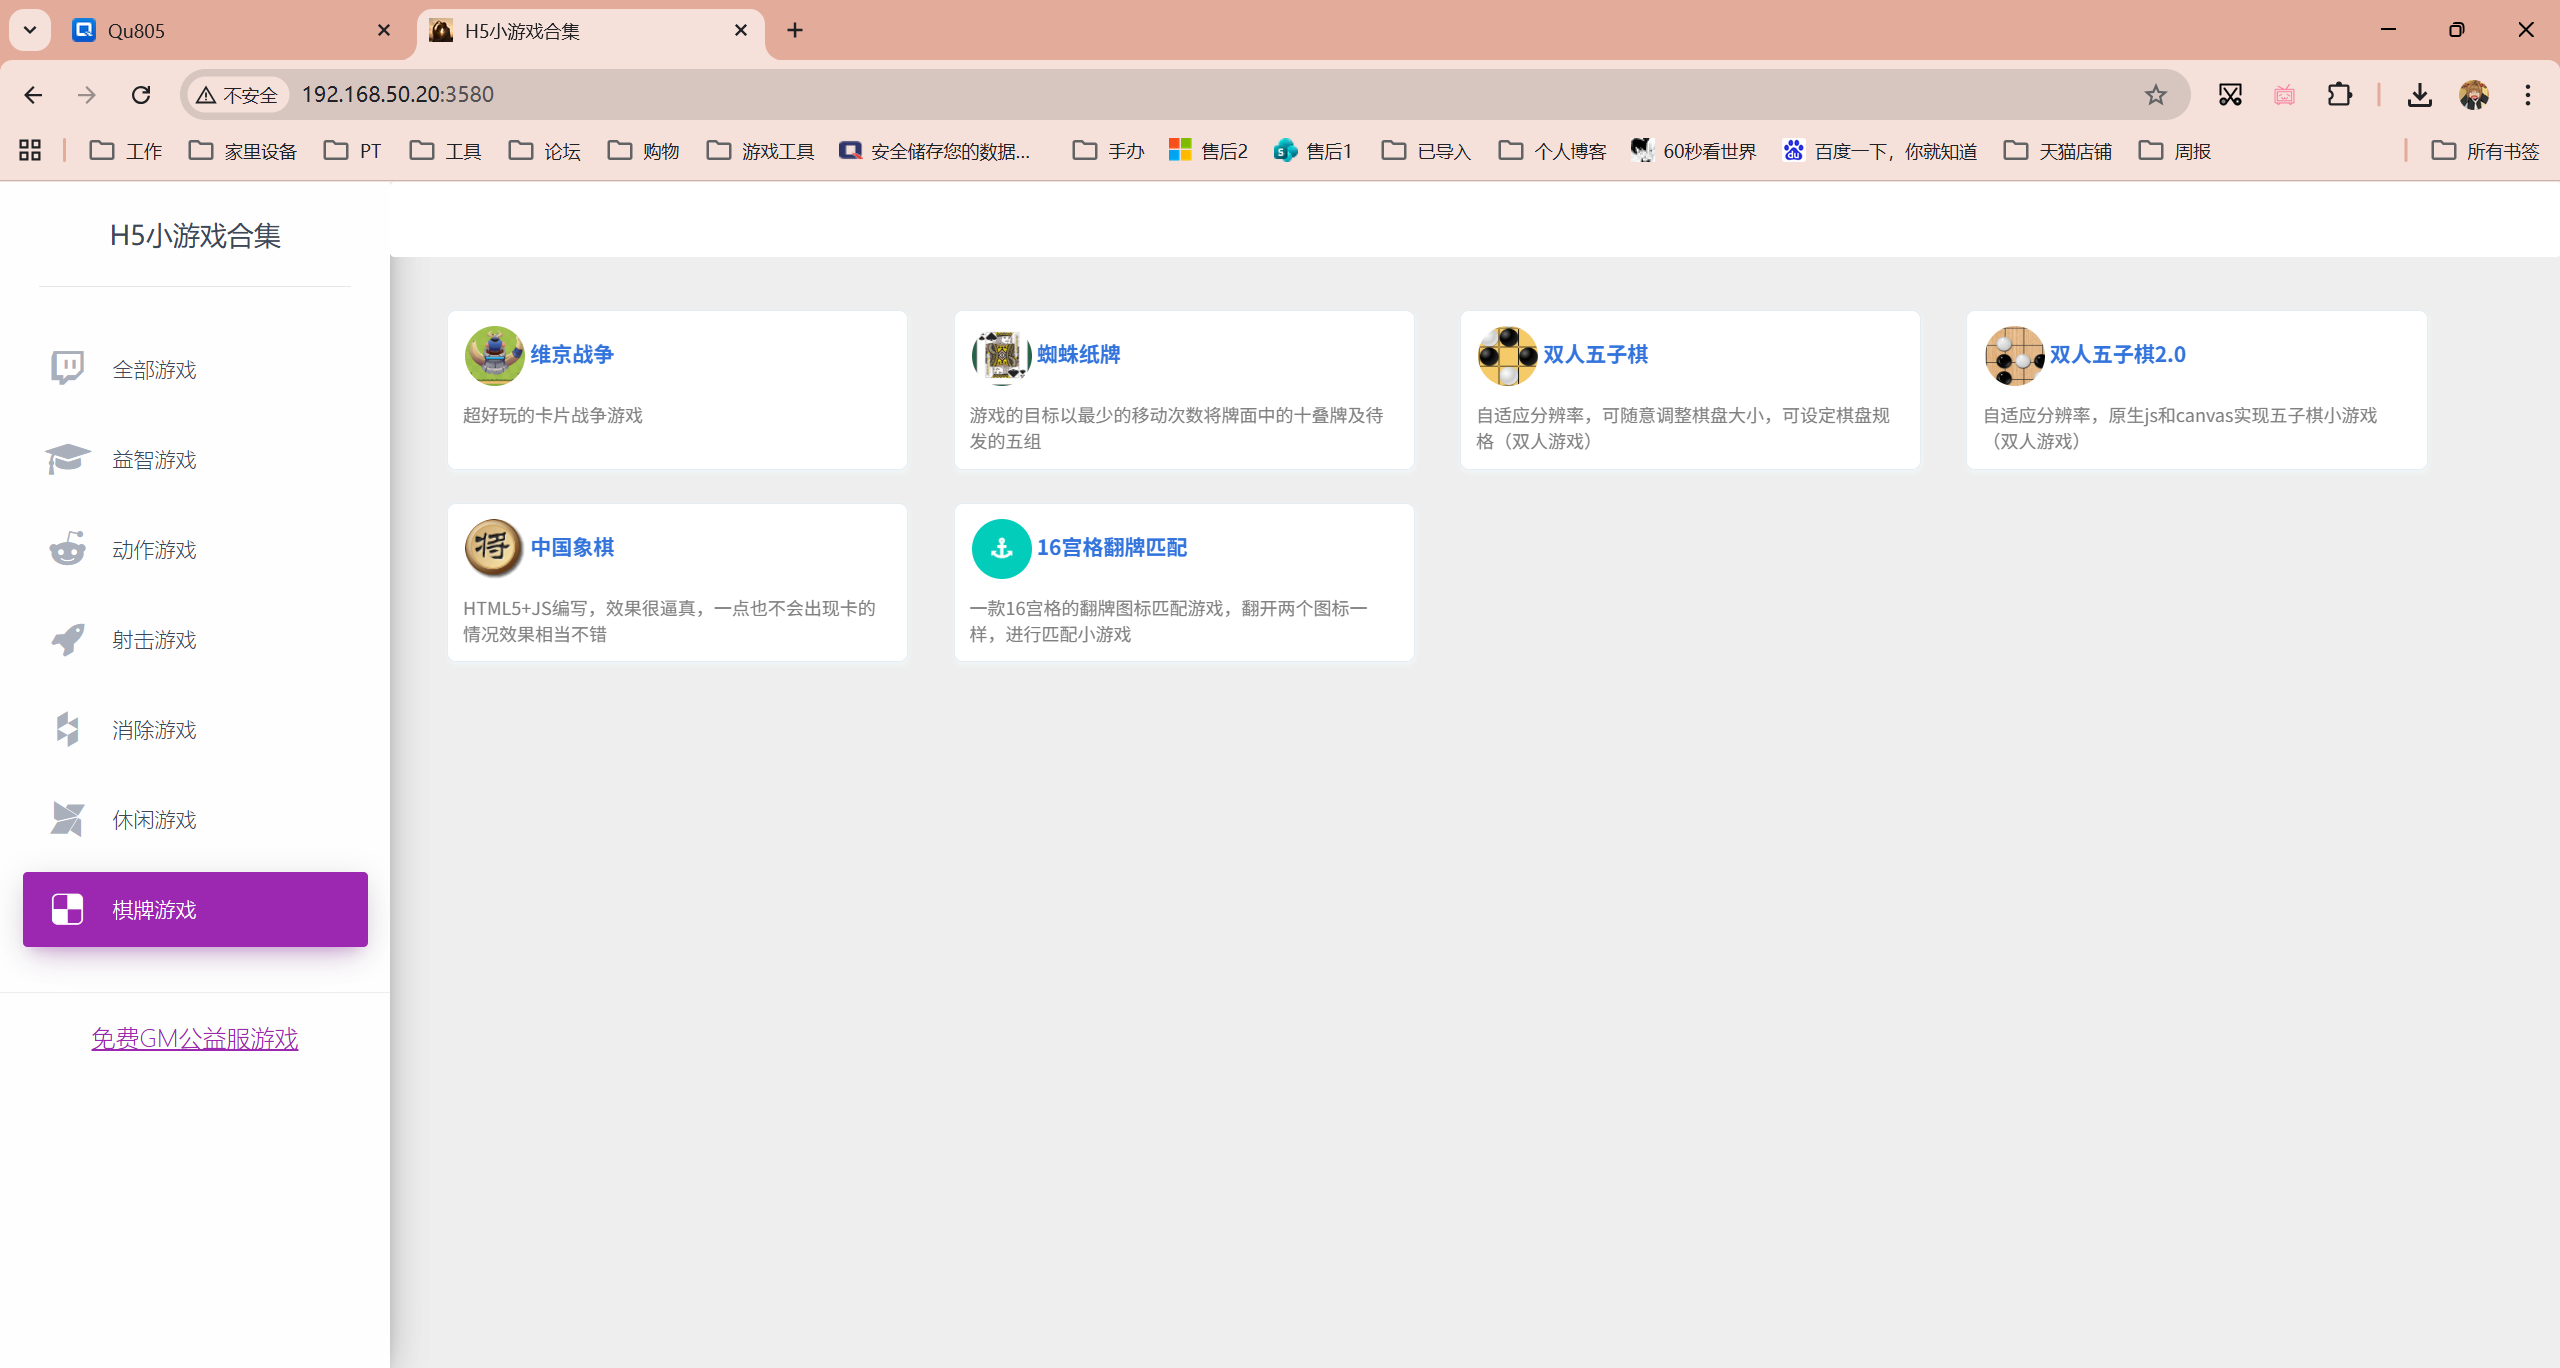Click the teal anchor icon for 16宫格翻牌匹配
The height and width of the screenshot is (1368, 2560).
(1001, 548)
